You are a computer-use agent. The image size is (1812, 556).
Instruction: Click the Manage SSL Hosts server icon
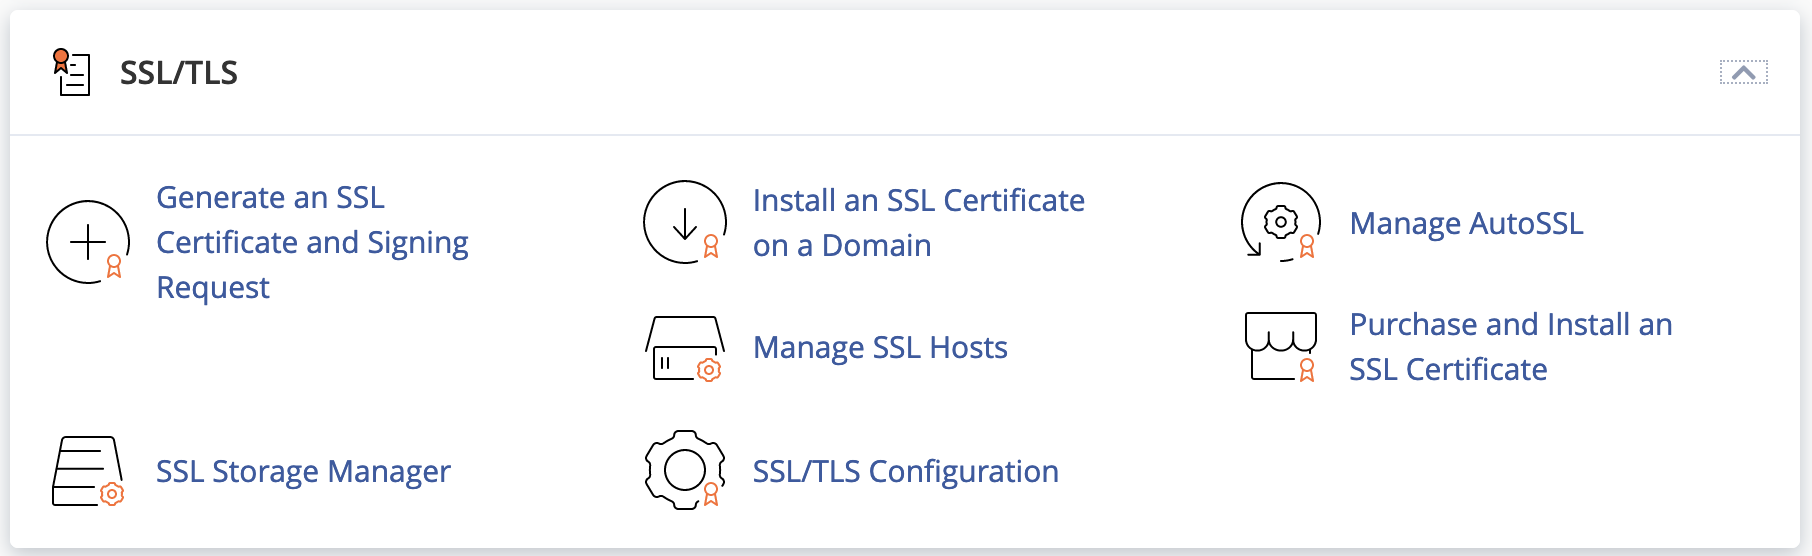pos(684,347)
